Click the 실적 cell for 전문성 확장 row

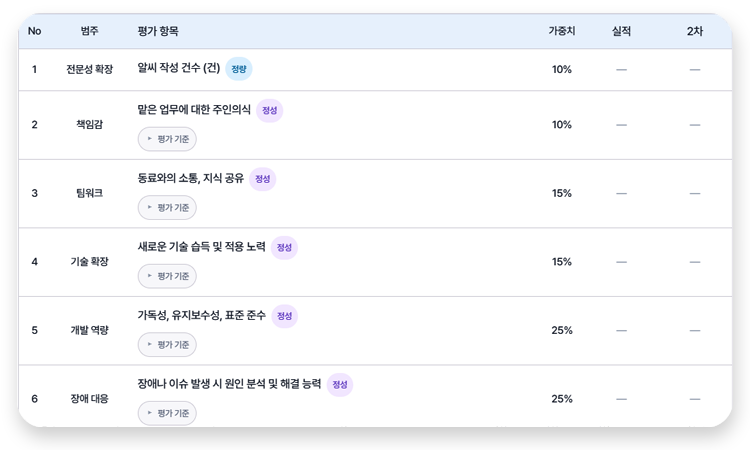[621, 70]
